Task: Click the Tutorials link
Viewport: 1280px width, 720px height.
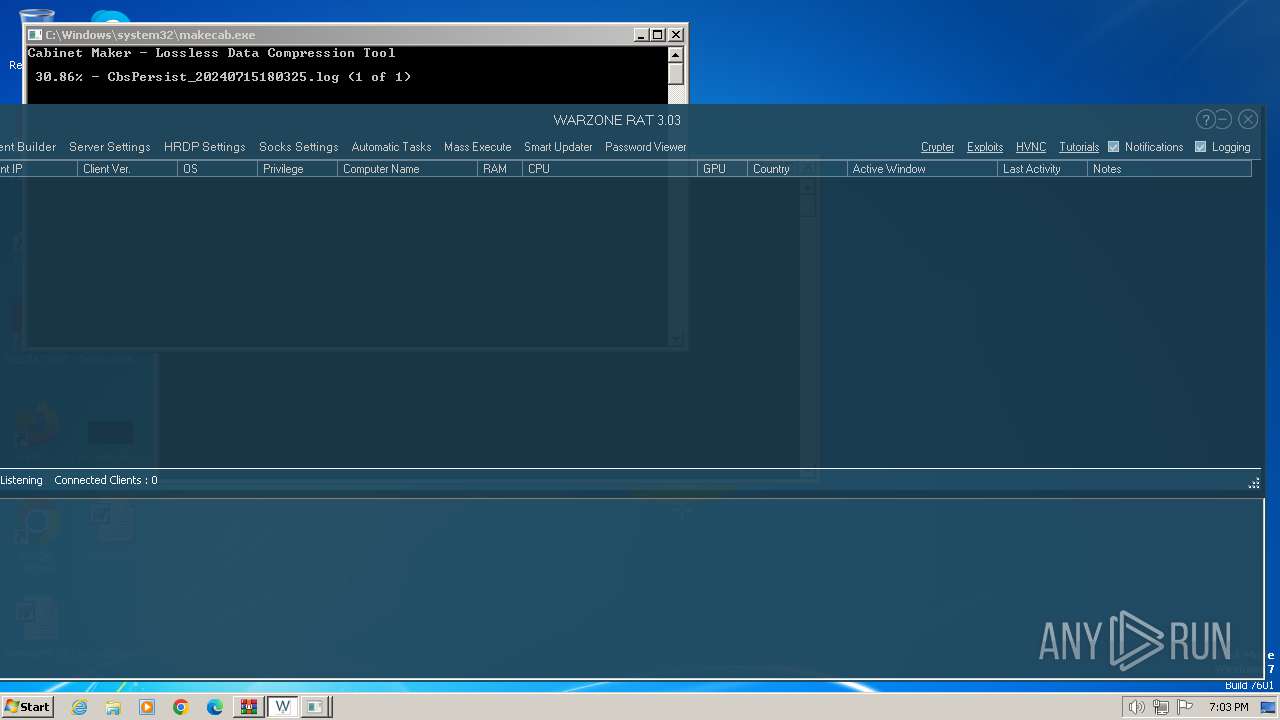Action: tap(1079, 147)
